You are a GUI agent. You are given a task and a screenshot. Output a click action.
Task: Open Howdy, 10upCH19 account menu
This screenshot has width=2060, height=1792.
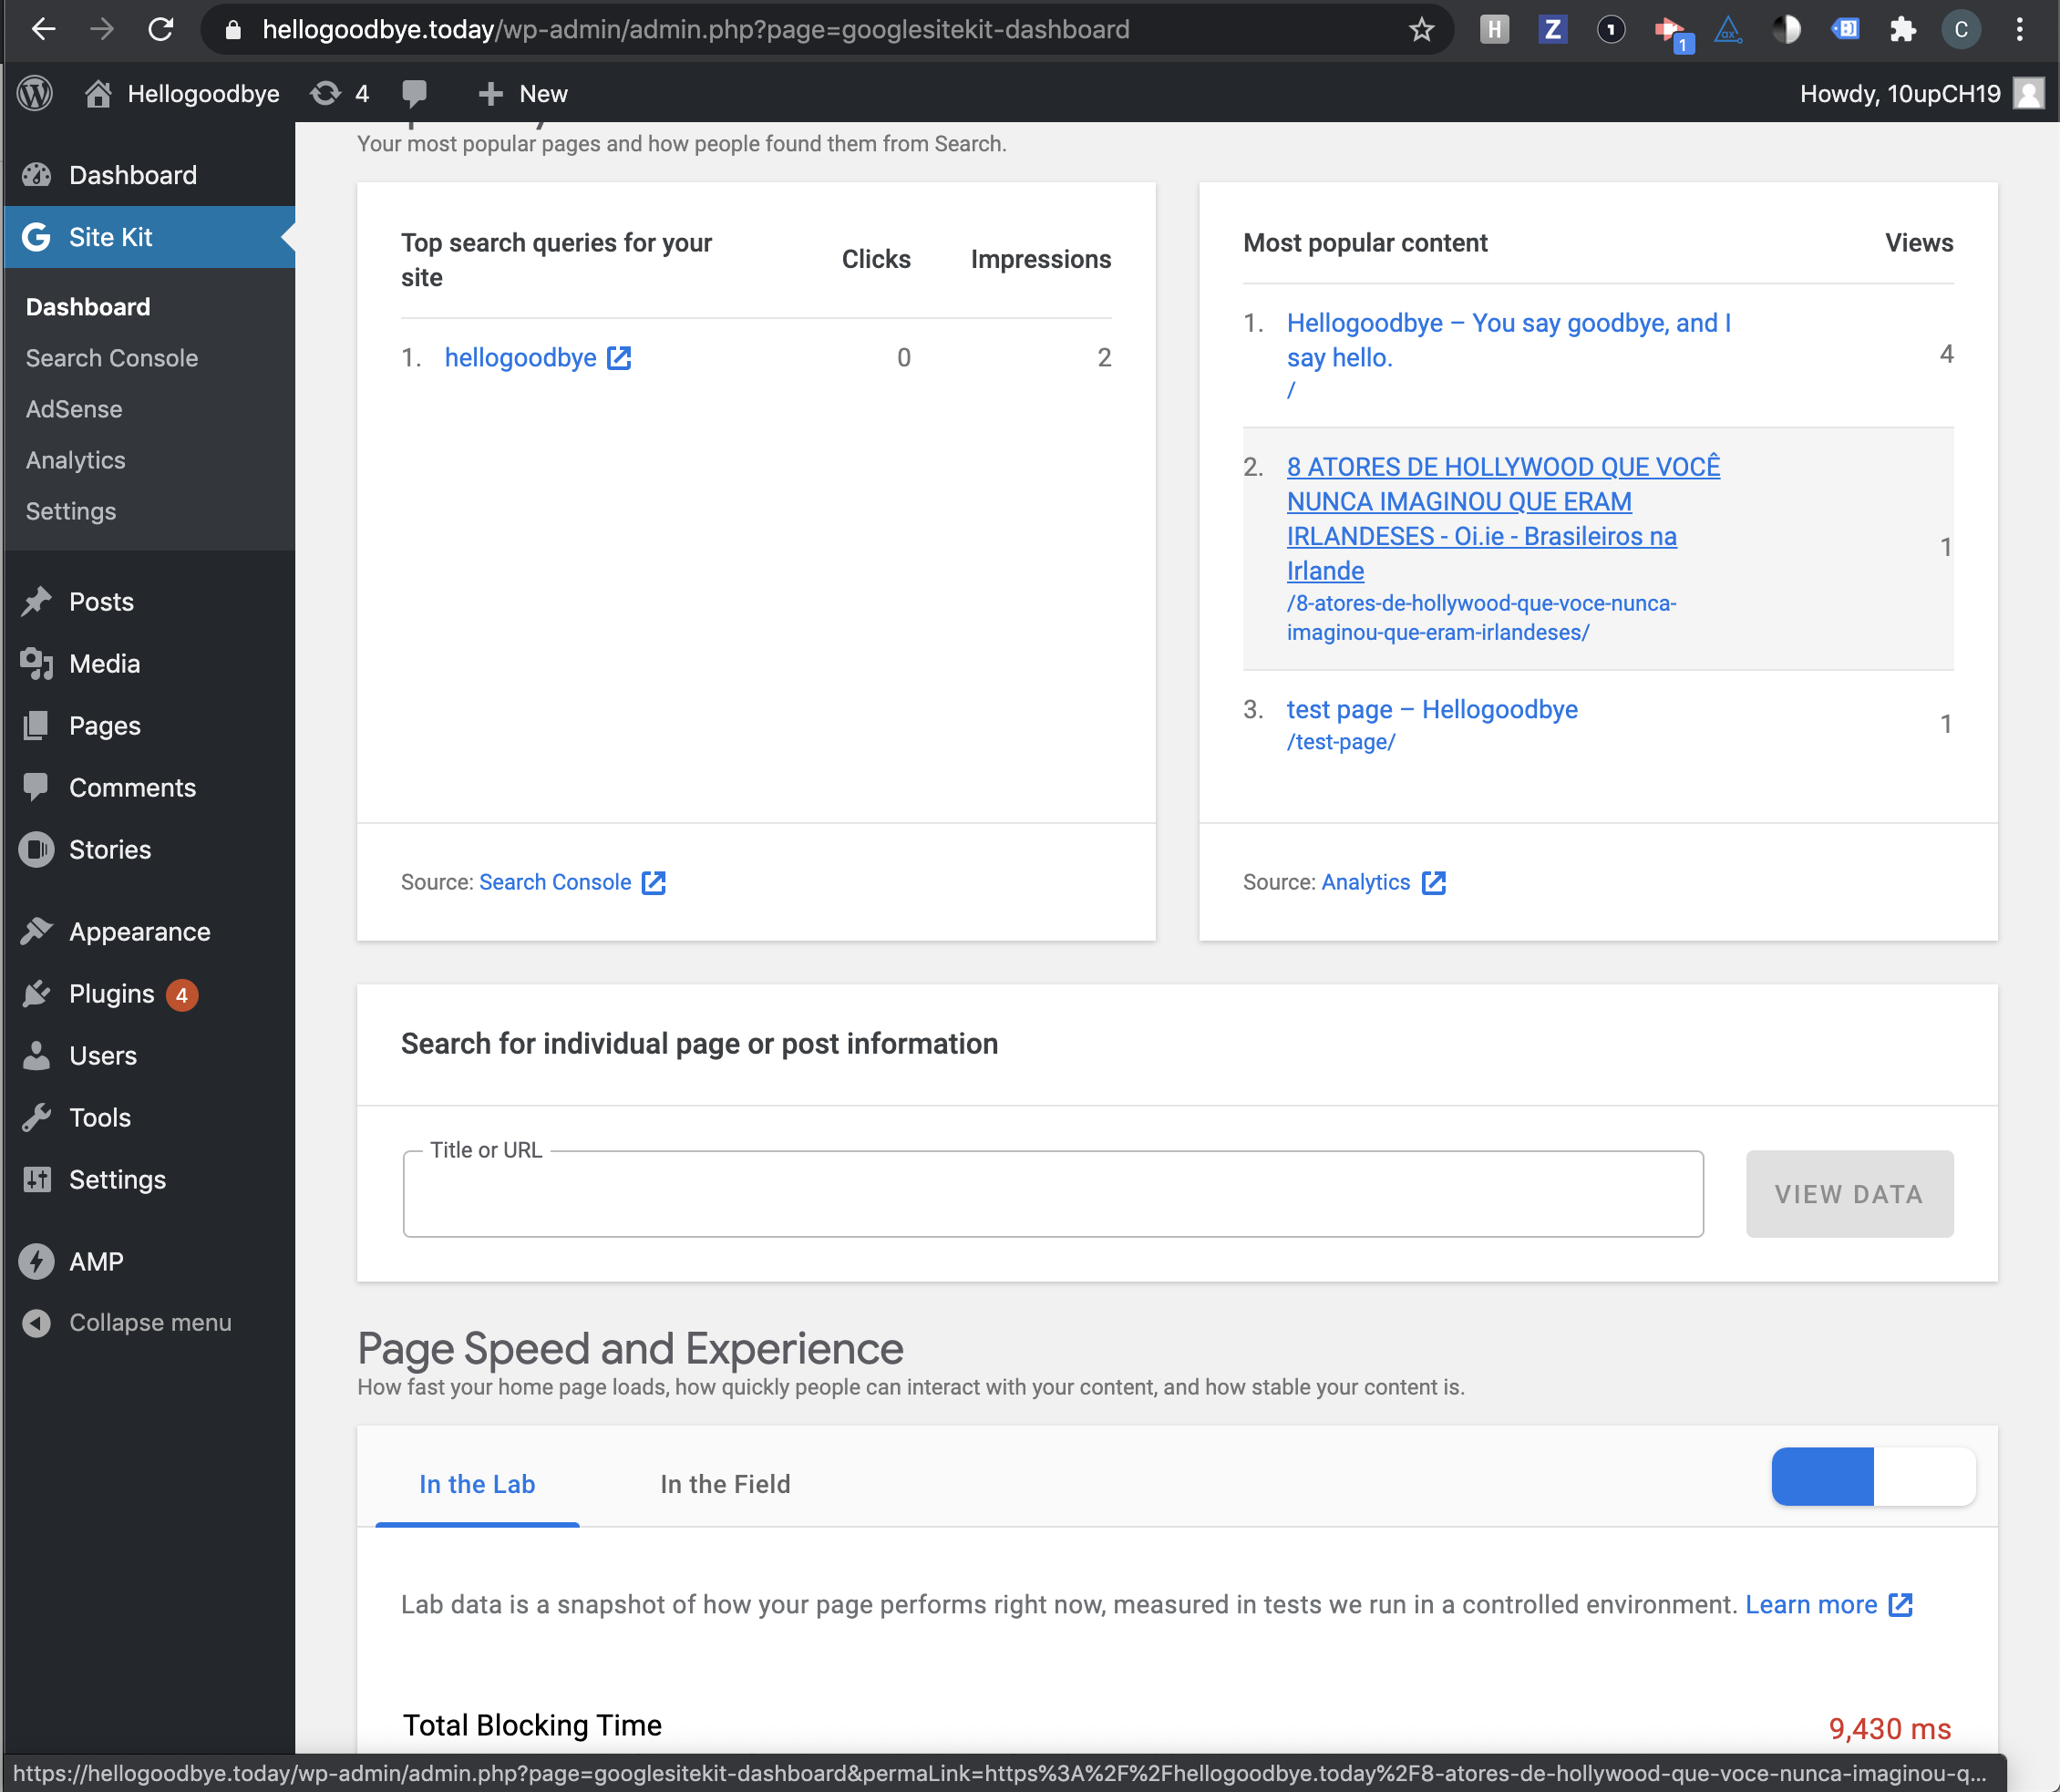(x=1921, y=94)
